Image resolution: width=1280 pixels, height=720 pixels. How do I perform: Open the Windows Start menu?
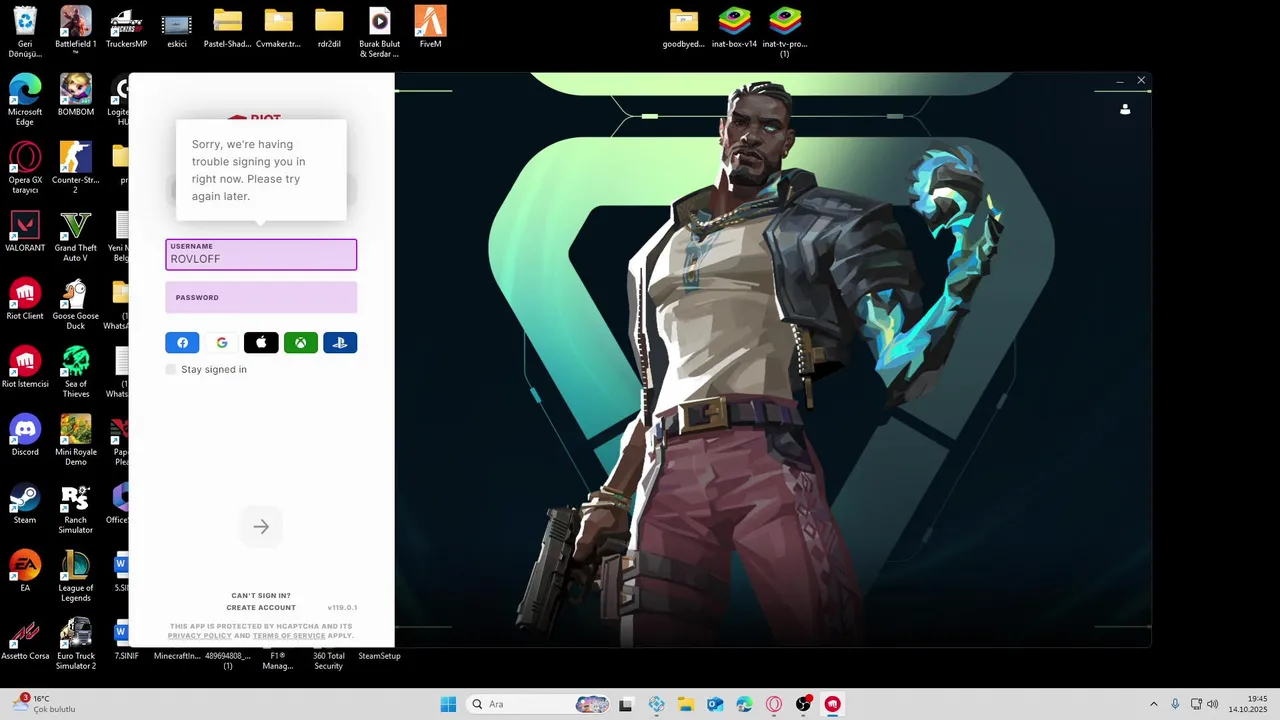click(x=448, y=704)
